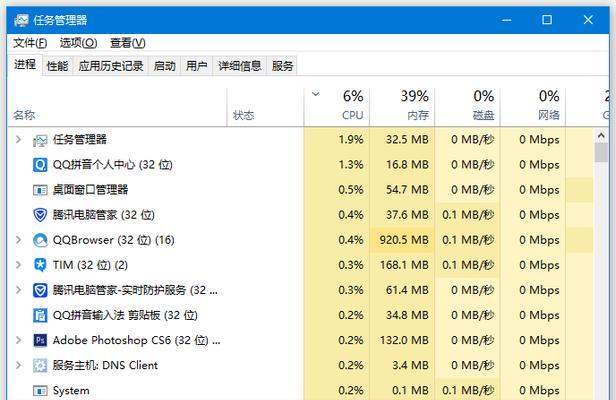The image size is (616, 400).
Task: Expand the Adobe Photoshop CS6 entry
Action: tap(18, 340)
